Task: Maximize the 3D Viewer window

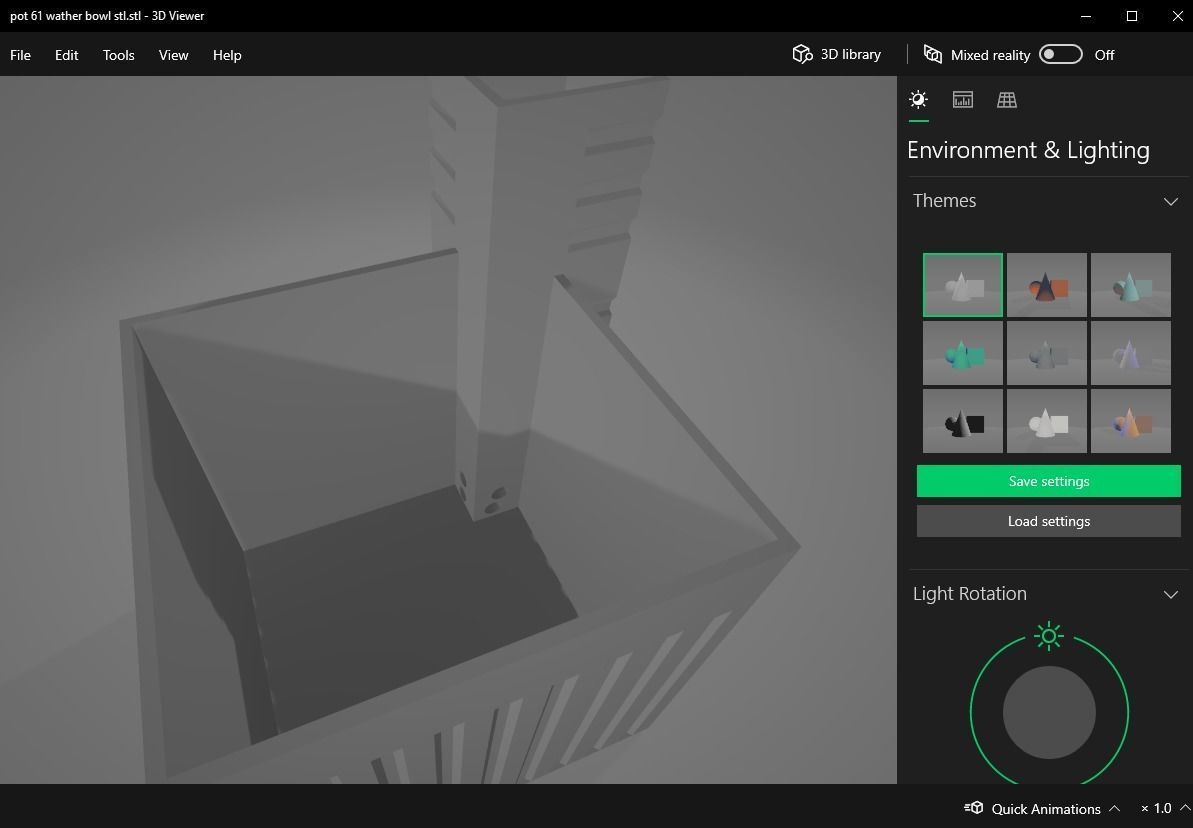Action: point(1132,16)
